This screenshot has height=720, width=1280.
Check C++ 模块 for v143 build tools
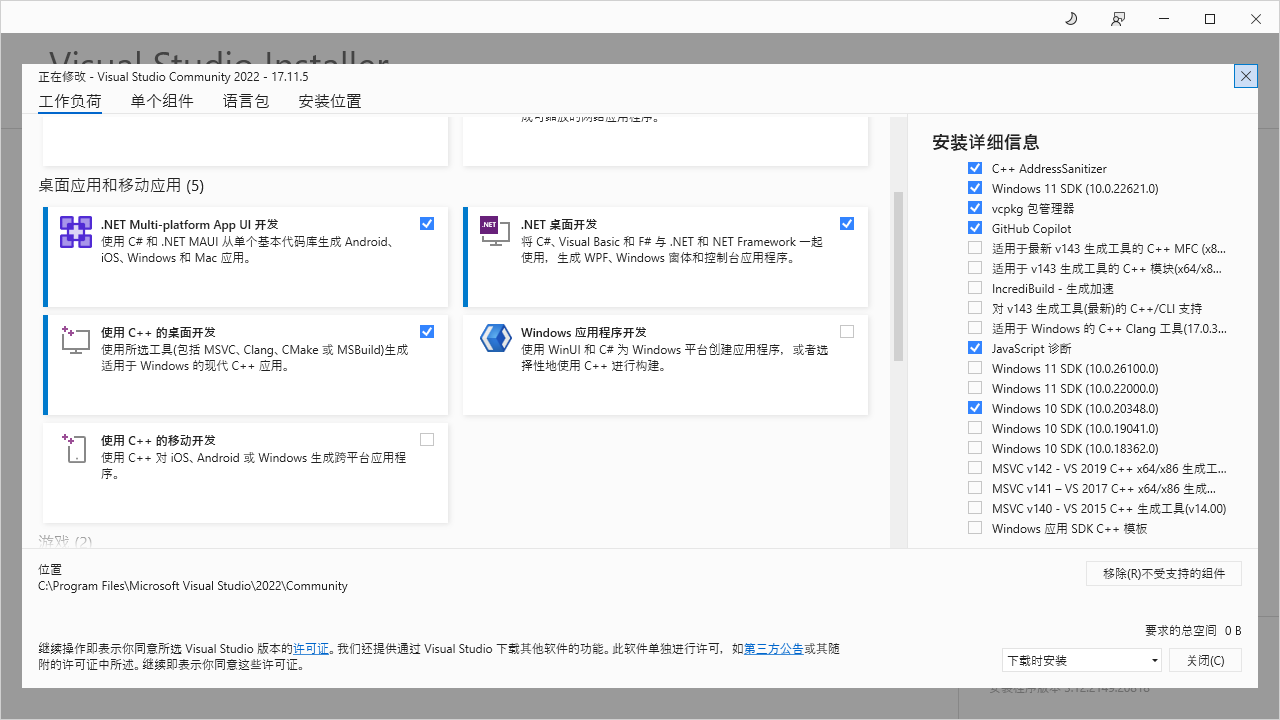[975, 268]
